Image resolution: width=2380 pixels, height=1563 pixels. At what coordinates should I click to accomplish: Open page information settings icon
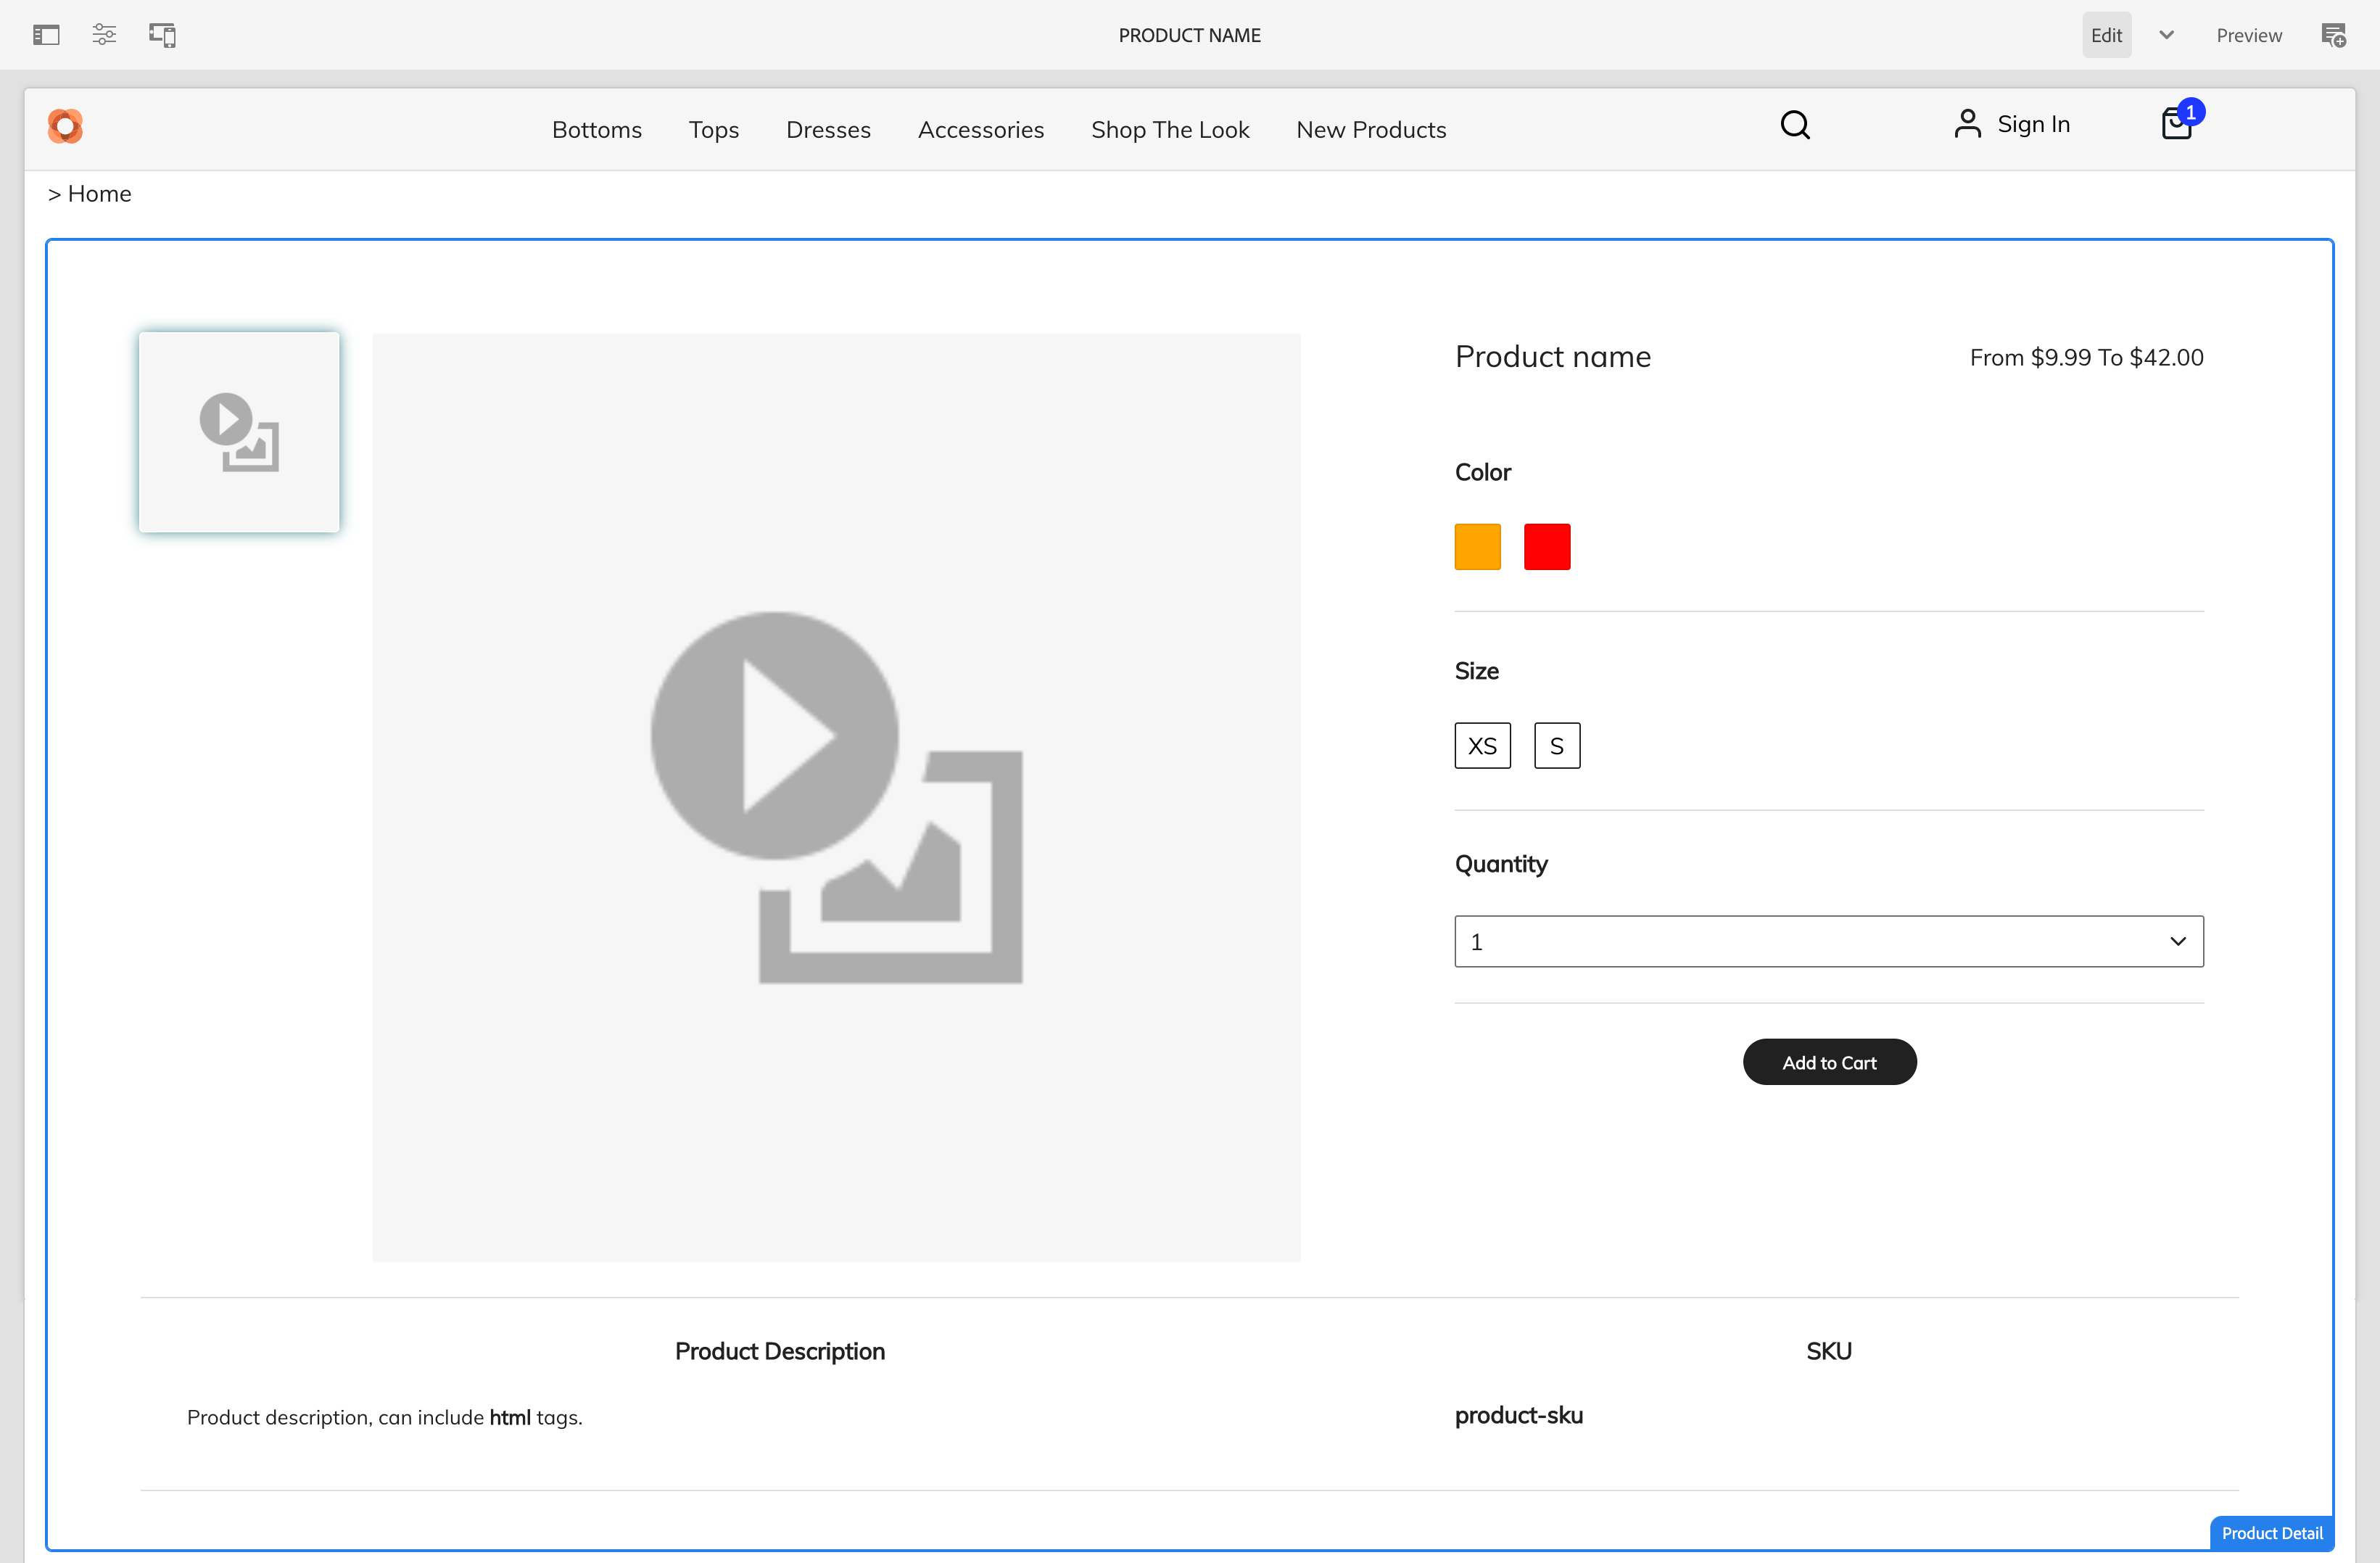104,35
